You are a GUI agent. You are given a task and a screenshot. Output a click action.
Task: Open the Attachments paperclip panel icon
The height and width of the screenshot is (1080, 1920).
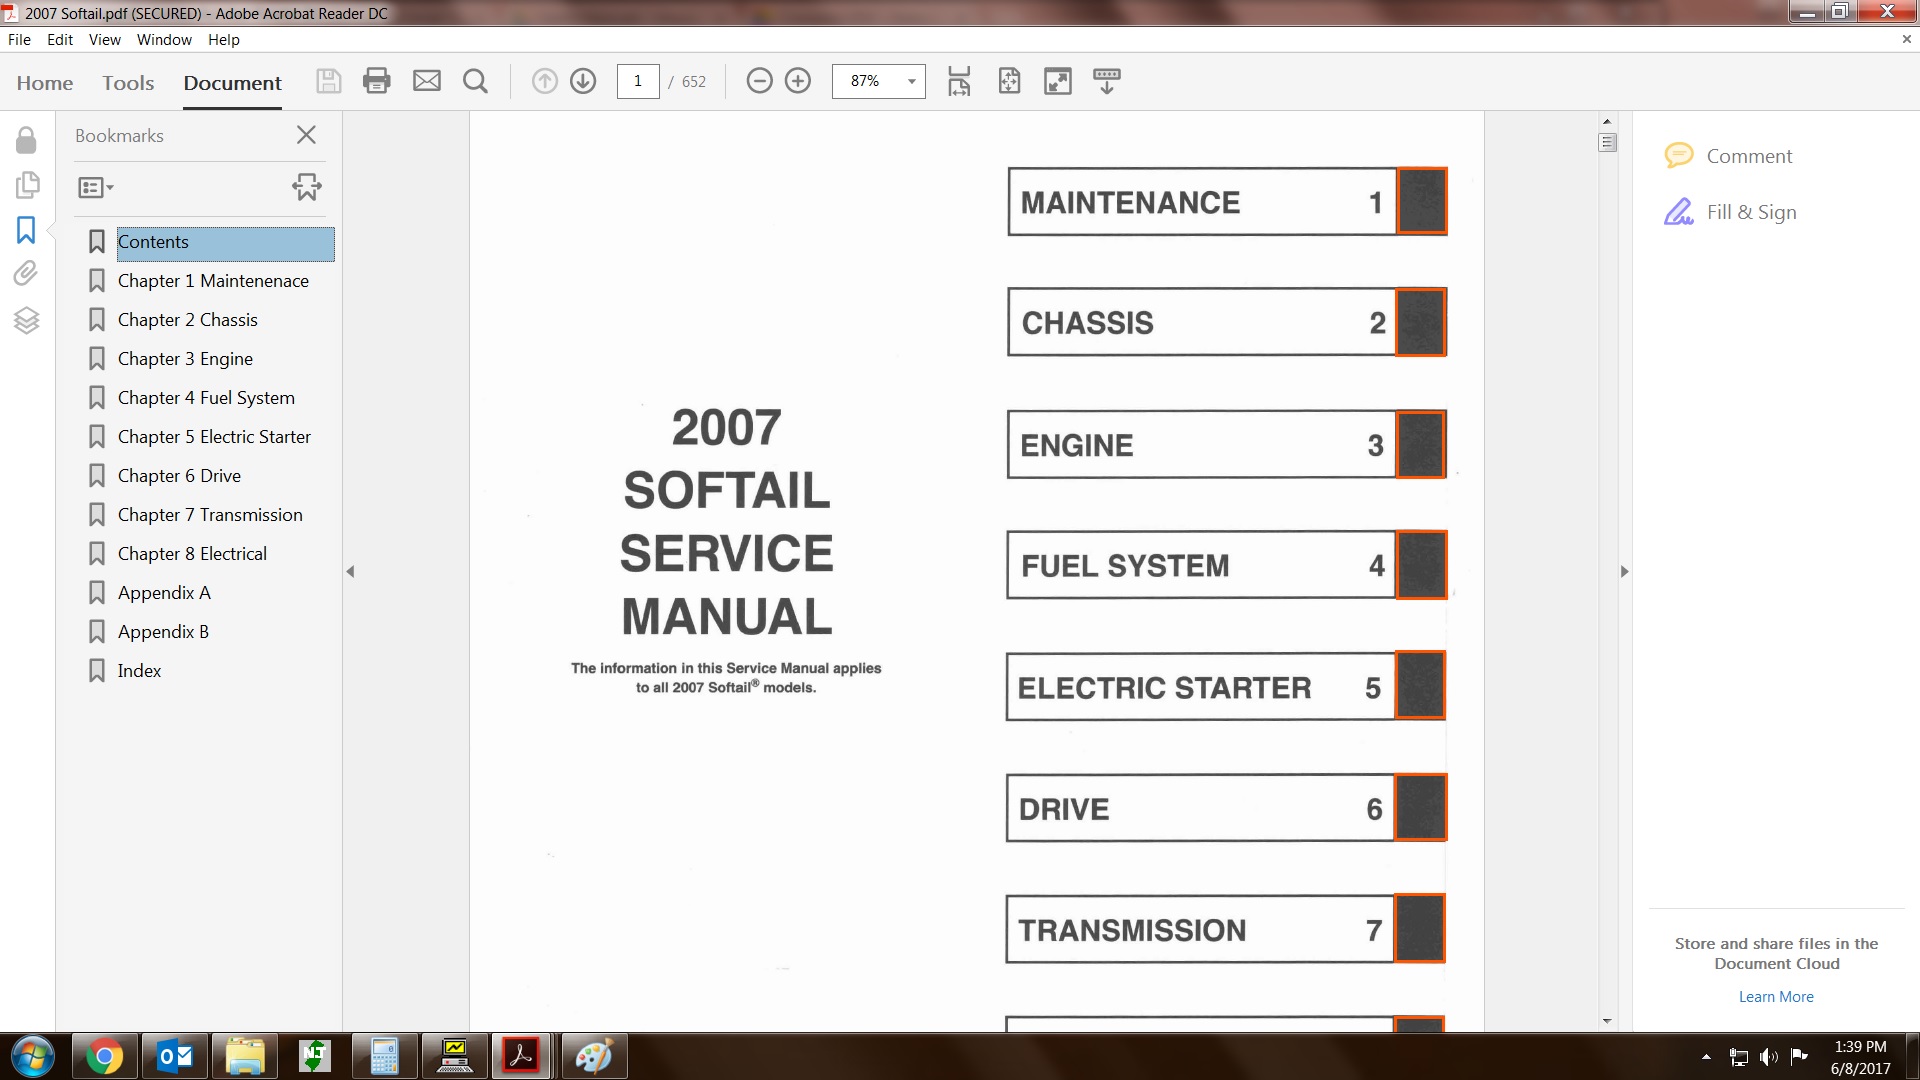click(26, 274)
